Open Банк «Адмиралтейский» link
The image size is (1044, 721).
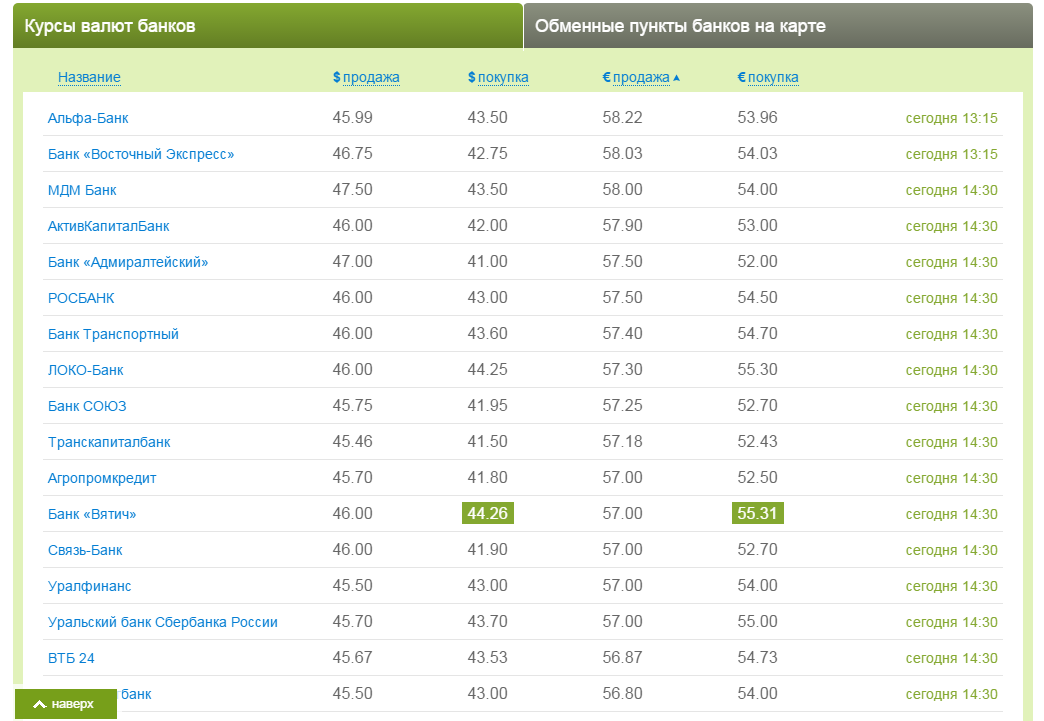point(128,262)
